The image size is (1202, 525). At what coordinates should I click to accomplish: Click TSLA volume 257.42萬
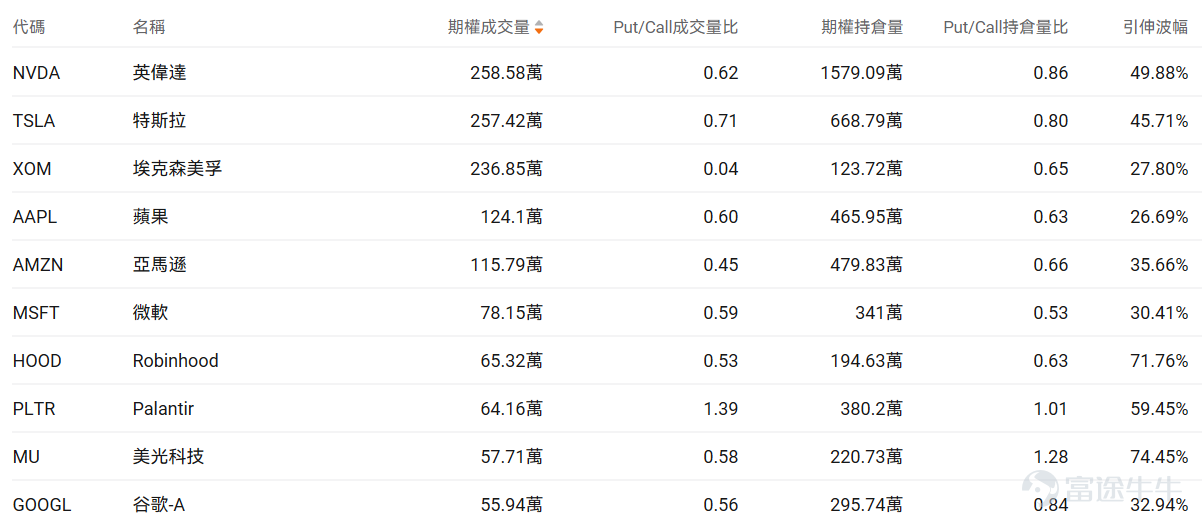[x=507, y=121]
